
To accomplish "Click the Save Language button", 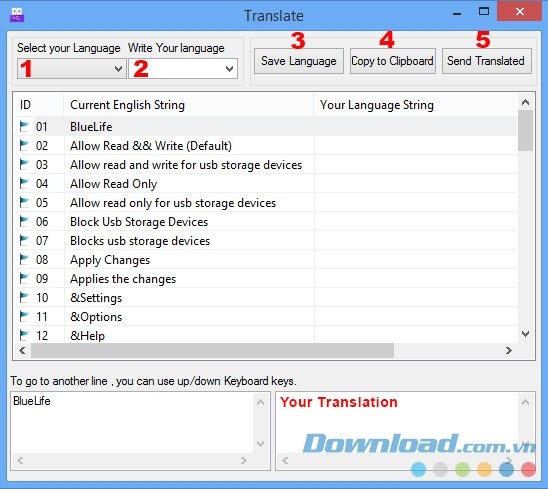I will (x=299, y=61).
